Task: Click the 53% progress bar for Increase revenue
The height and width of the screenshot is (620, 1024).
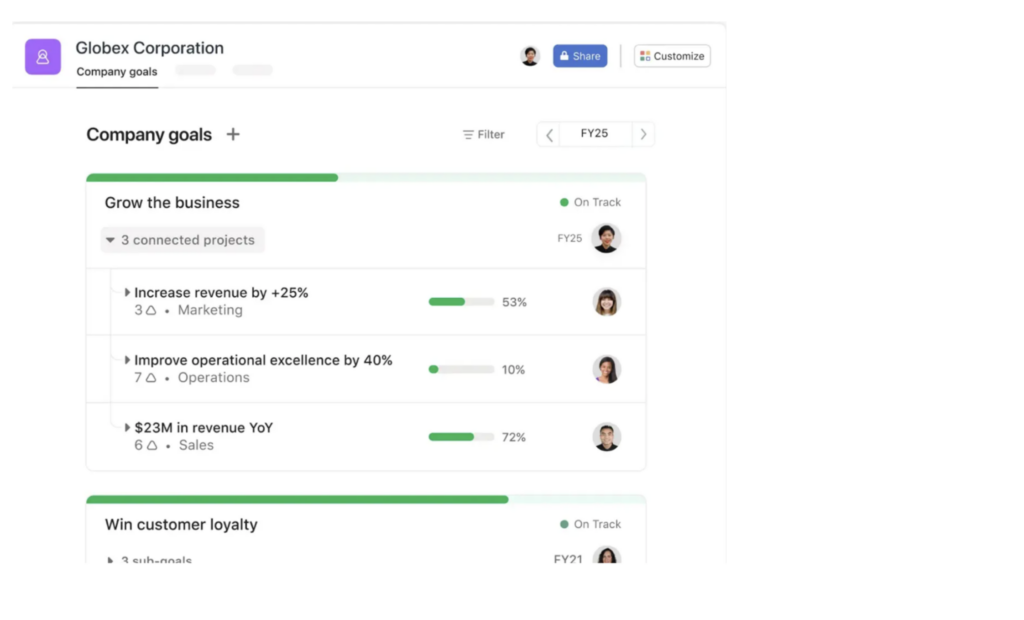Action: click(x=461, y=302)
